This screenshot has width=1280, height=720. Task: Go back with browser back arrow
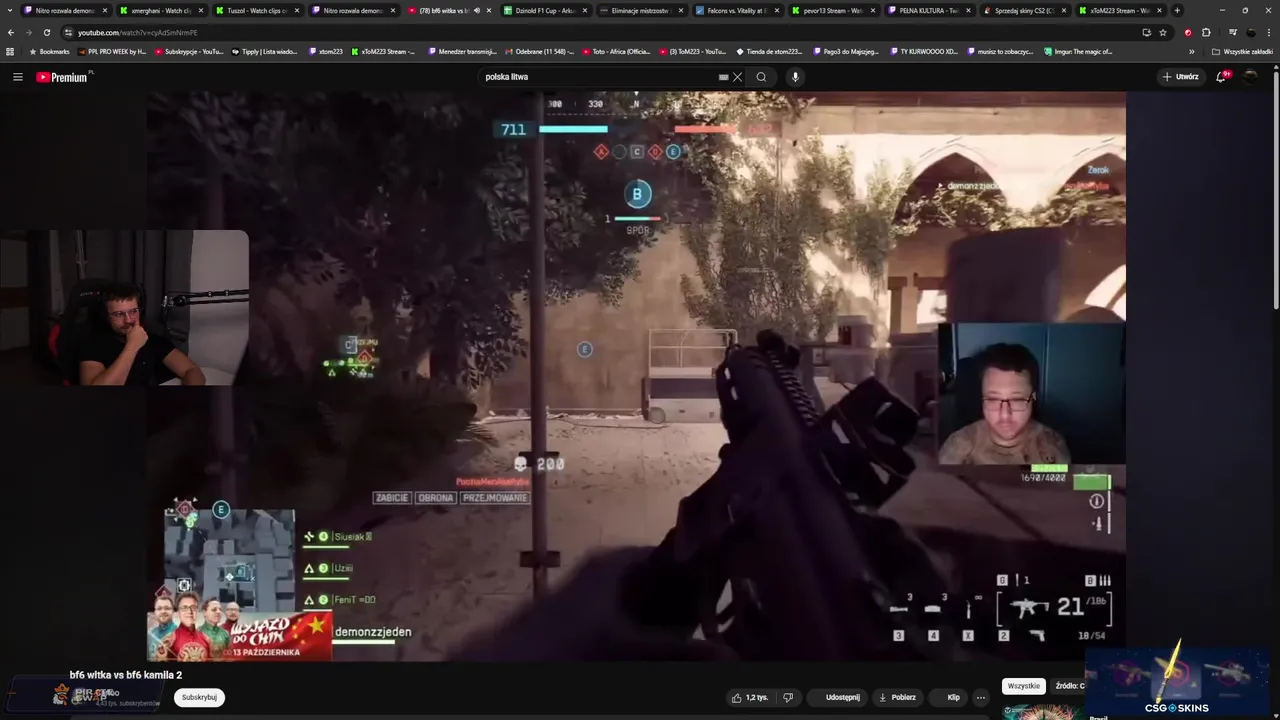coord(11,32)
